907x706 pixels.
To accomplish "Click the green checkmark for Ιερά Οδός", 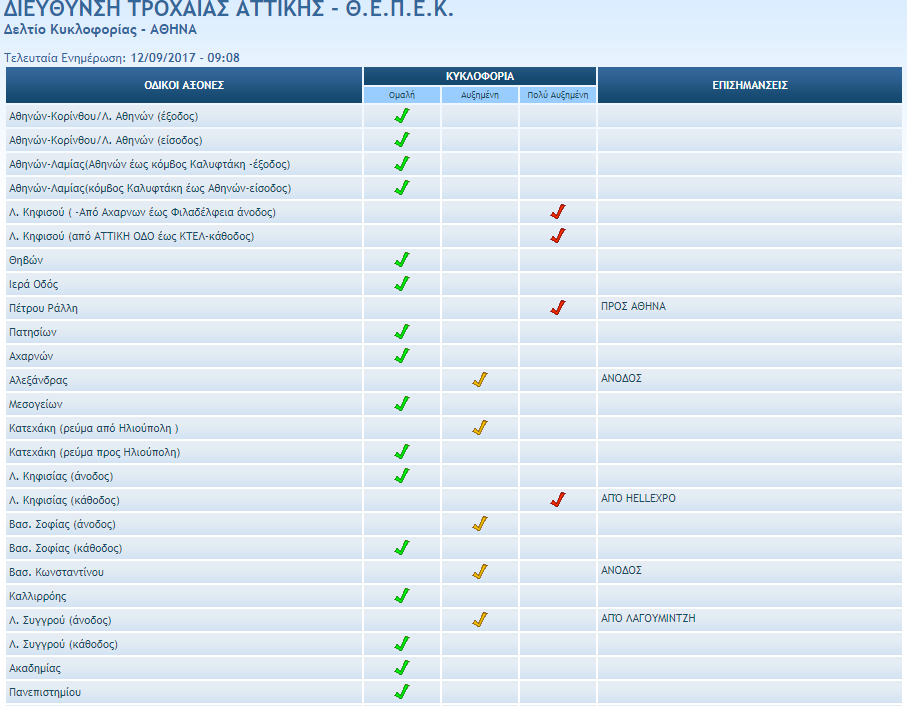I will [402, 284].
